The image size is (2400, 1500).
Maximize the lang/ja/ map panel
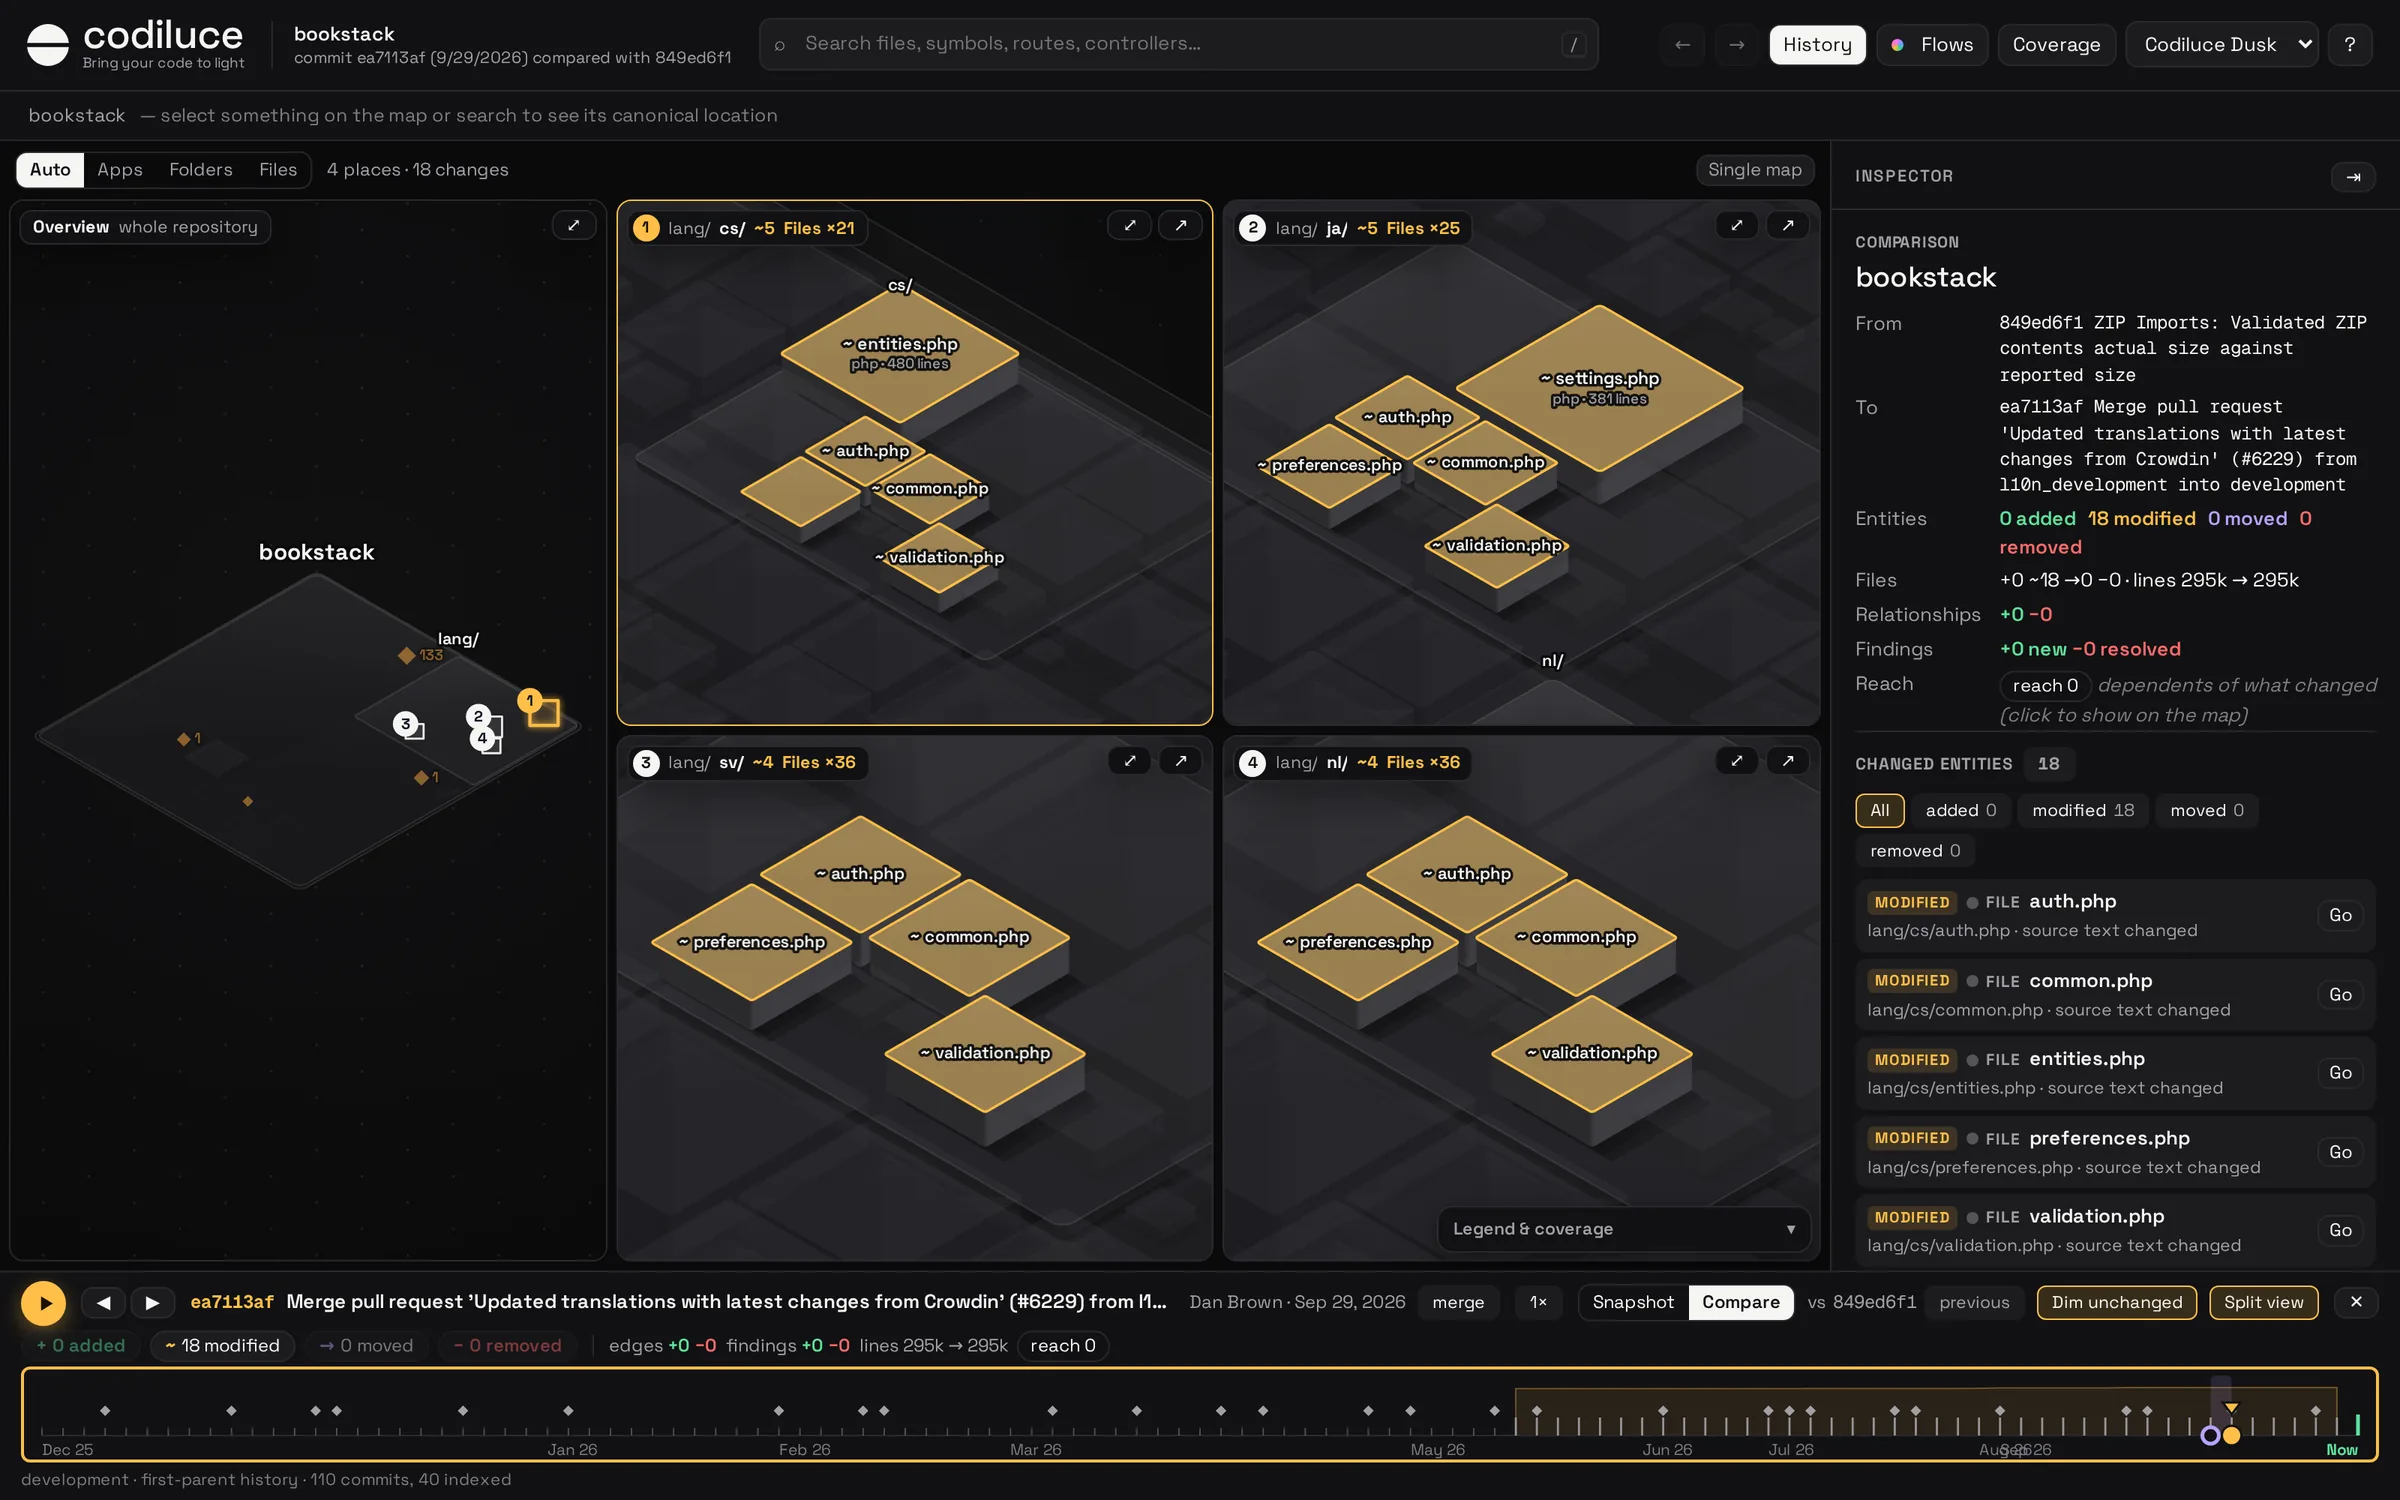[x=1737, y=226]
